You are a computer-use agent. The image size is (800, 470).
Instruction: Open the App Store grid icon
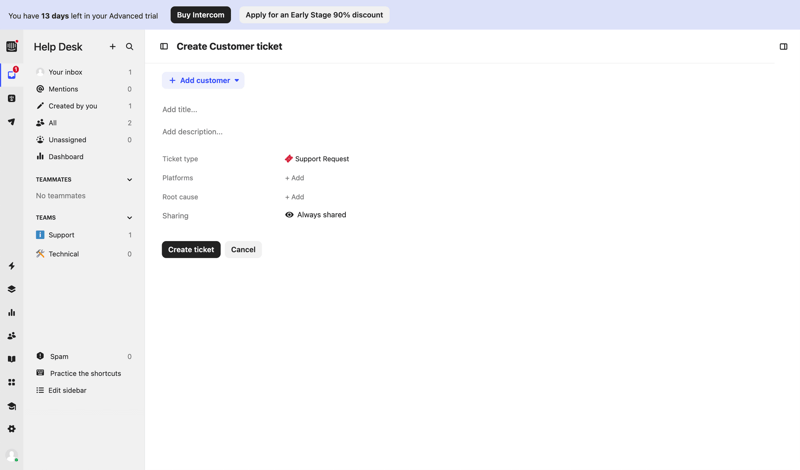click(x=11, y=382)
